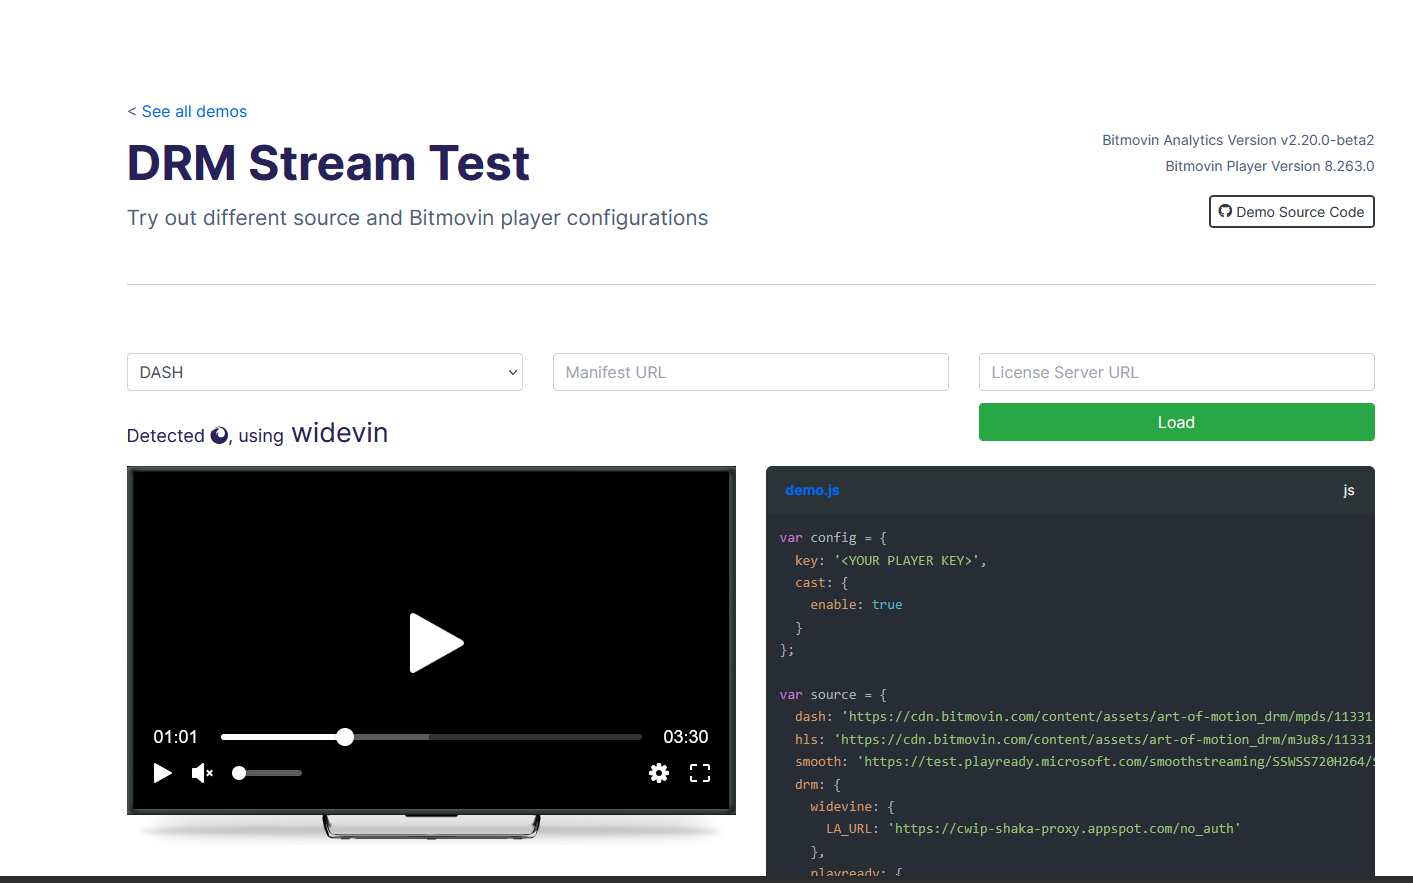Screen dimensions: 1413x883
Task: Click the DRM Stream Test heading
Action: coord(328,163)
